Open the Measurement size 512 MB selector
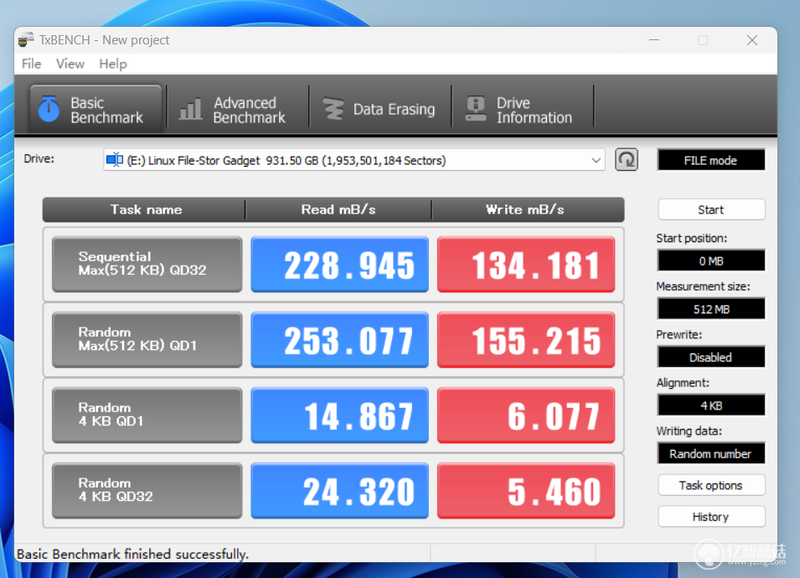The width and height of the screenshot is (800, 578). click(x=711, y=309)
